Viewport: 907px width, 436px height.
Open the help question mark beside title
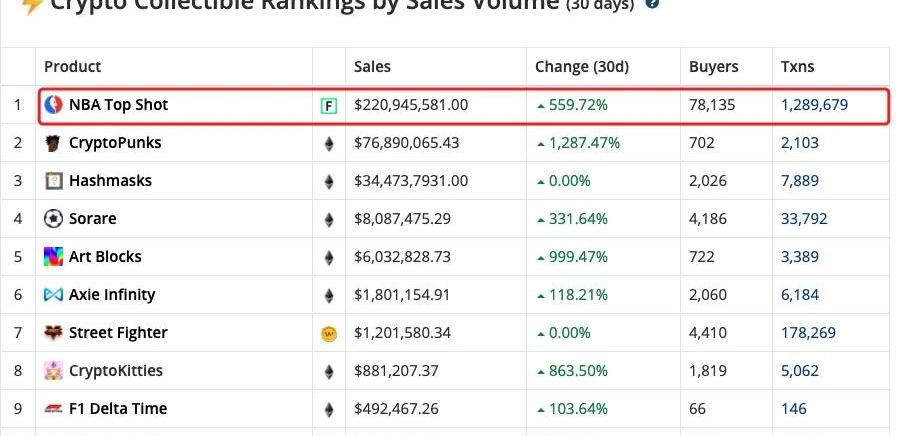point(652,4)
